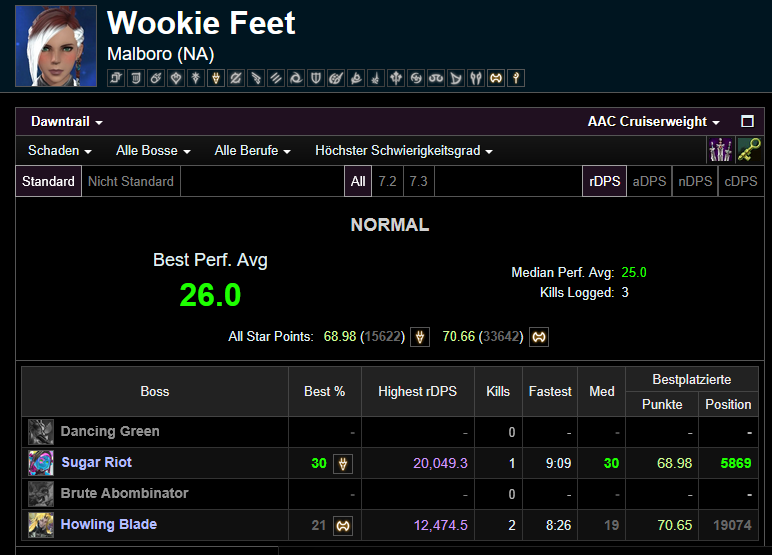The width and height of the screenshot is (772, 555).
Task: Select the Reaper job icon
Action: [356, 78]
